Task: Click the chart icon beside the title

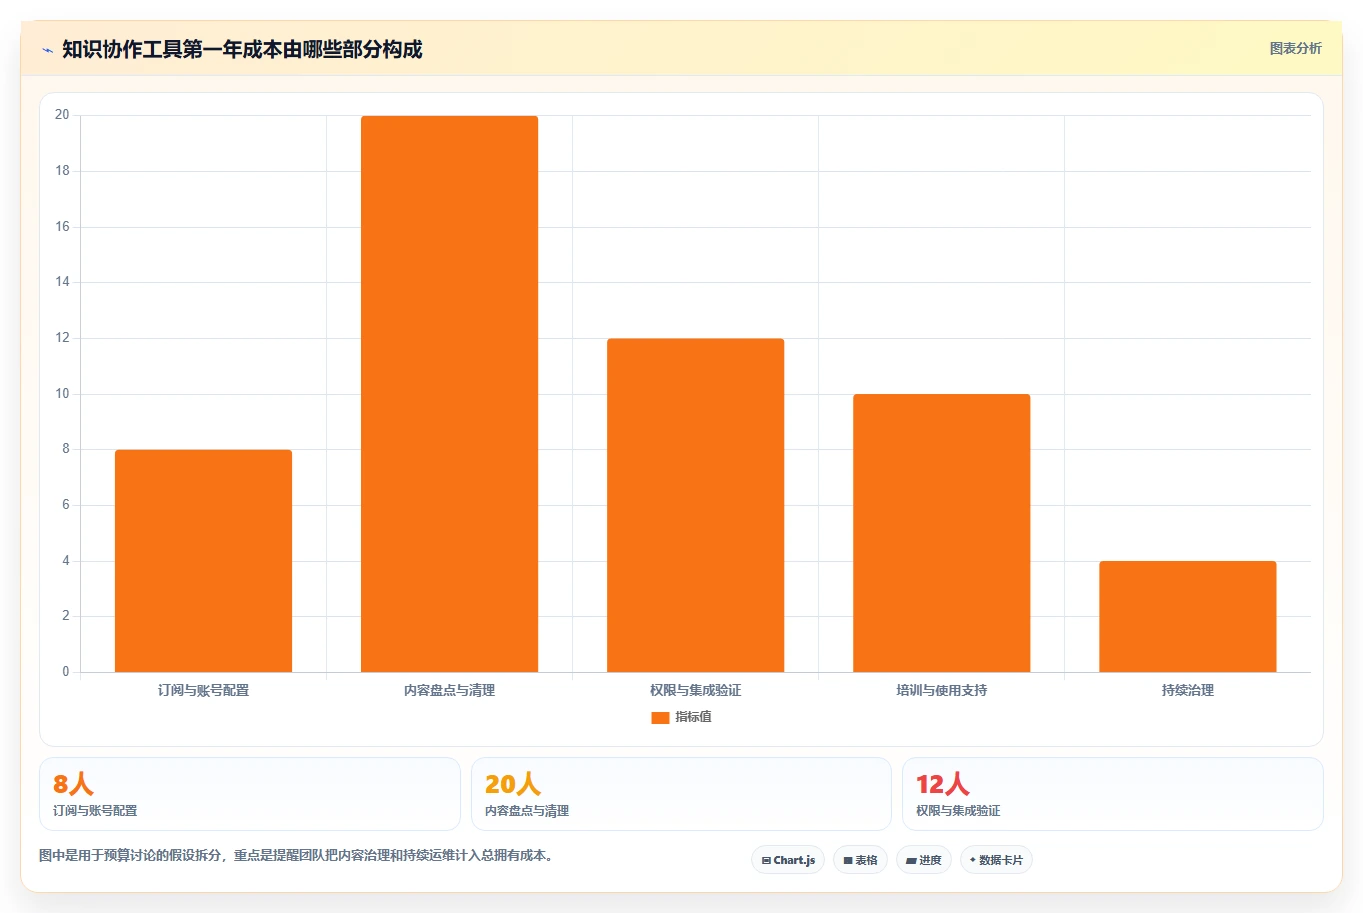Action: click(x=47, y=50)
